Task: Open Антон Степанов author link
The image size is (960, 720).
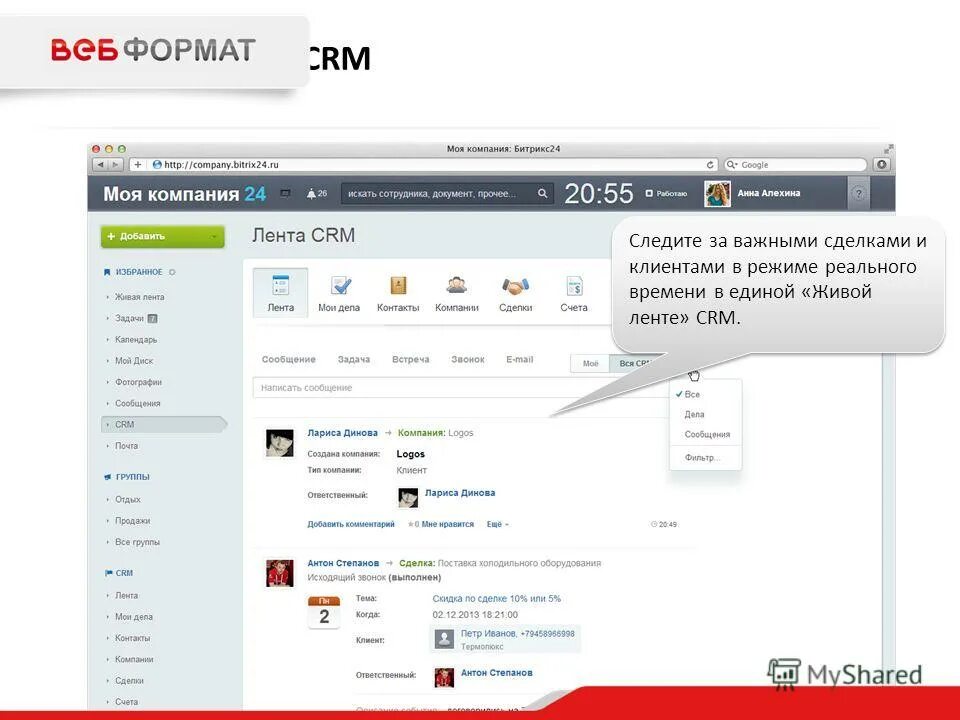Action: [x=343, y=563]
